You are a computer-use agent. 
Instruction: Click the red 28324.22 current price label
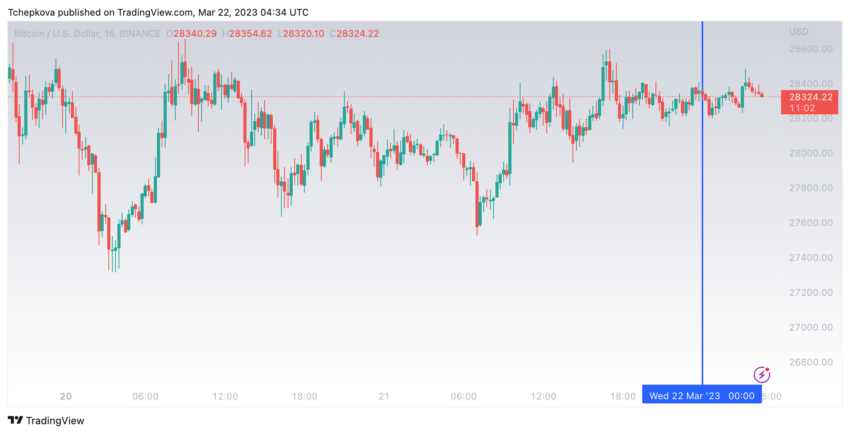(x=810, y=98)
